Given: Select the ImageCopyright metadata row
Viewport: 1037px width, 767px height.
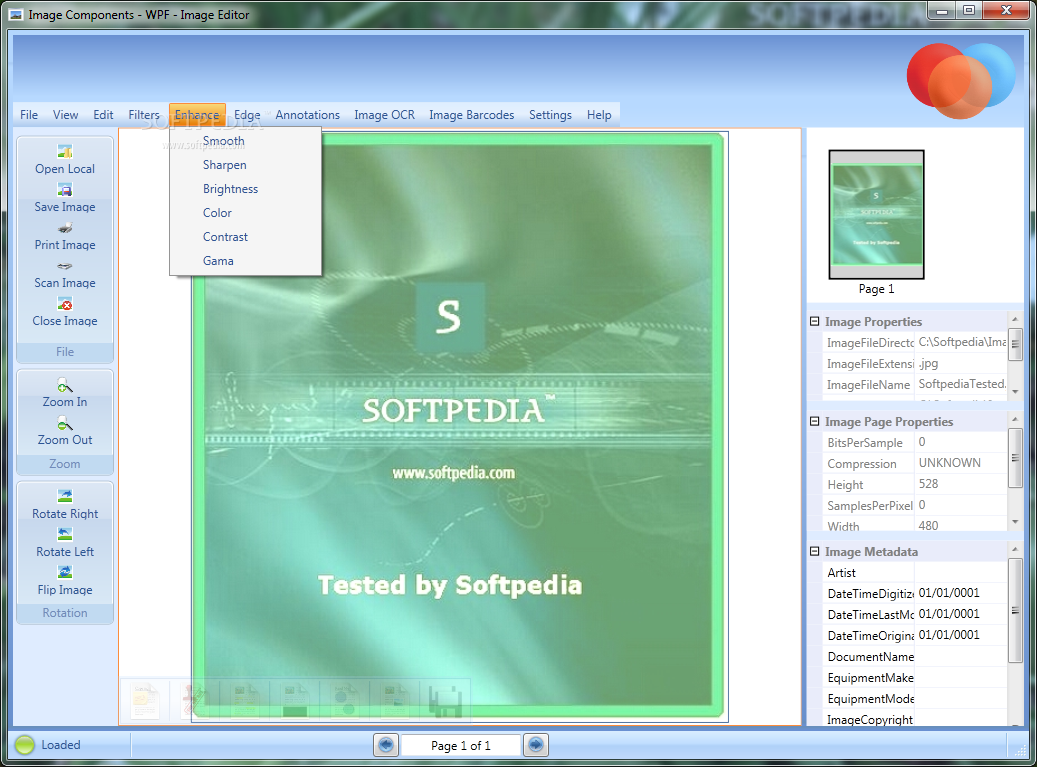Looking at the screenshot, I should [x=915, y=719].
